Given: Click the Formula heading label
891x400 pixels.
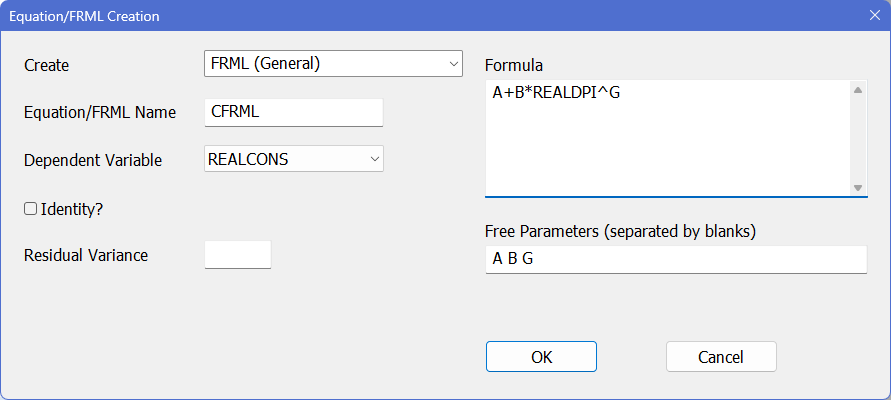Looking at the screenshot, I should click(514, 65).
